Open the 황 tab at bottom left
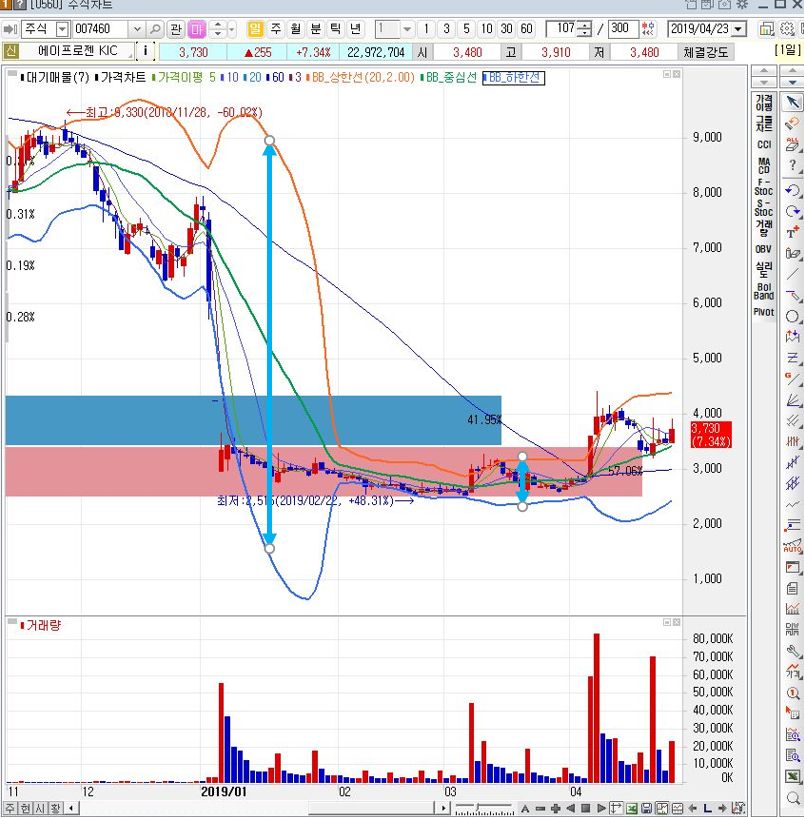 (x=55, y=809)
